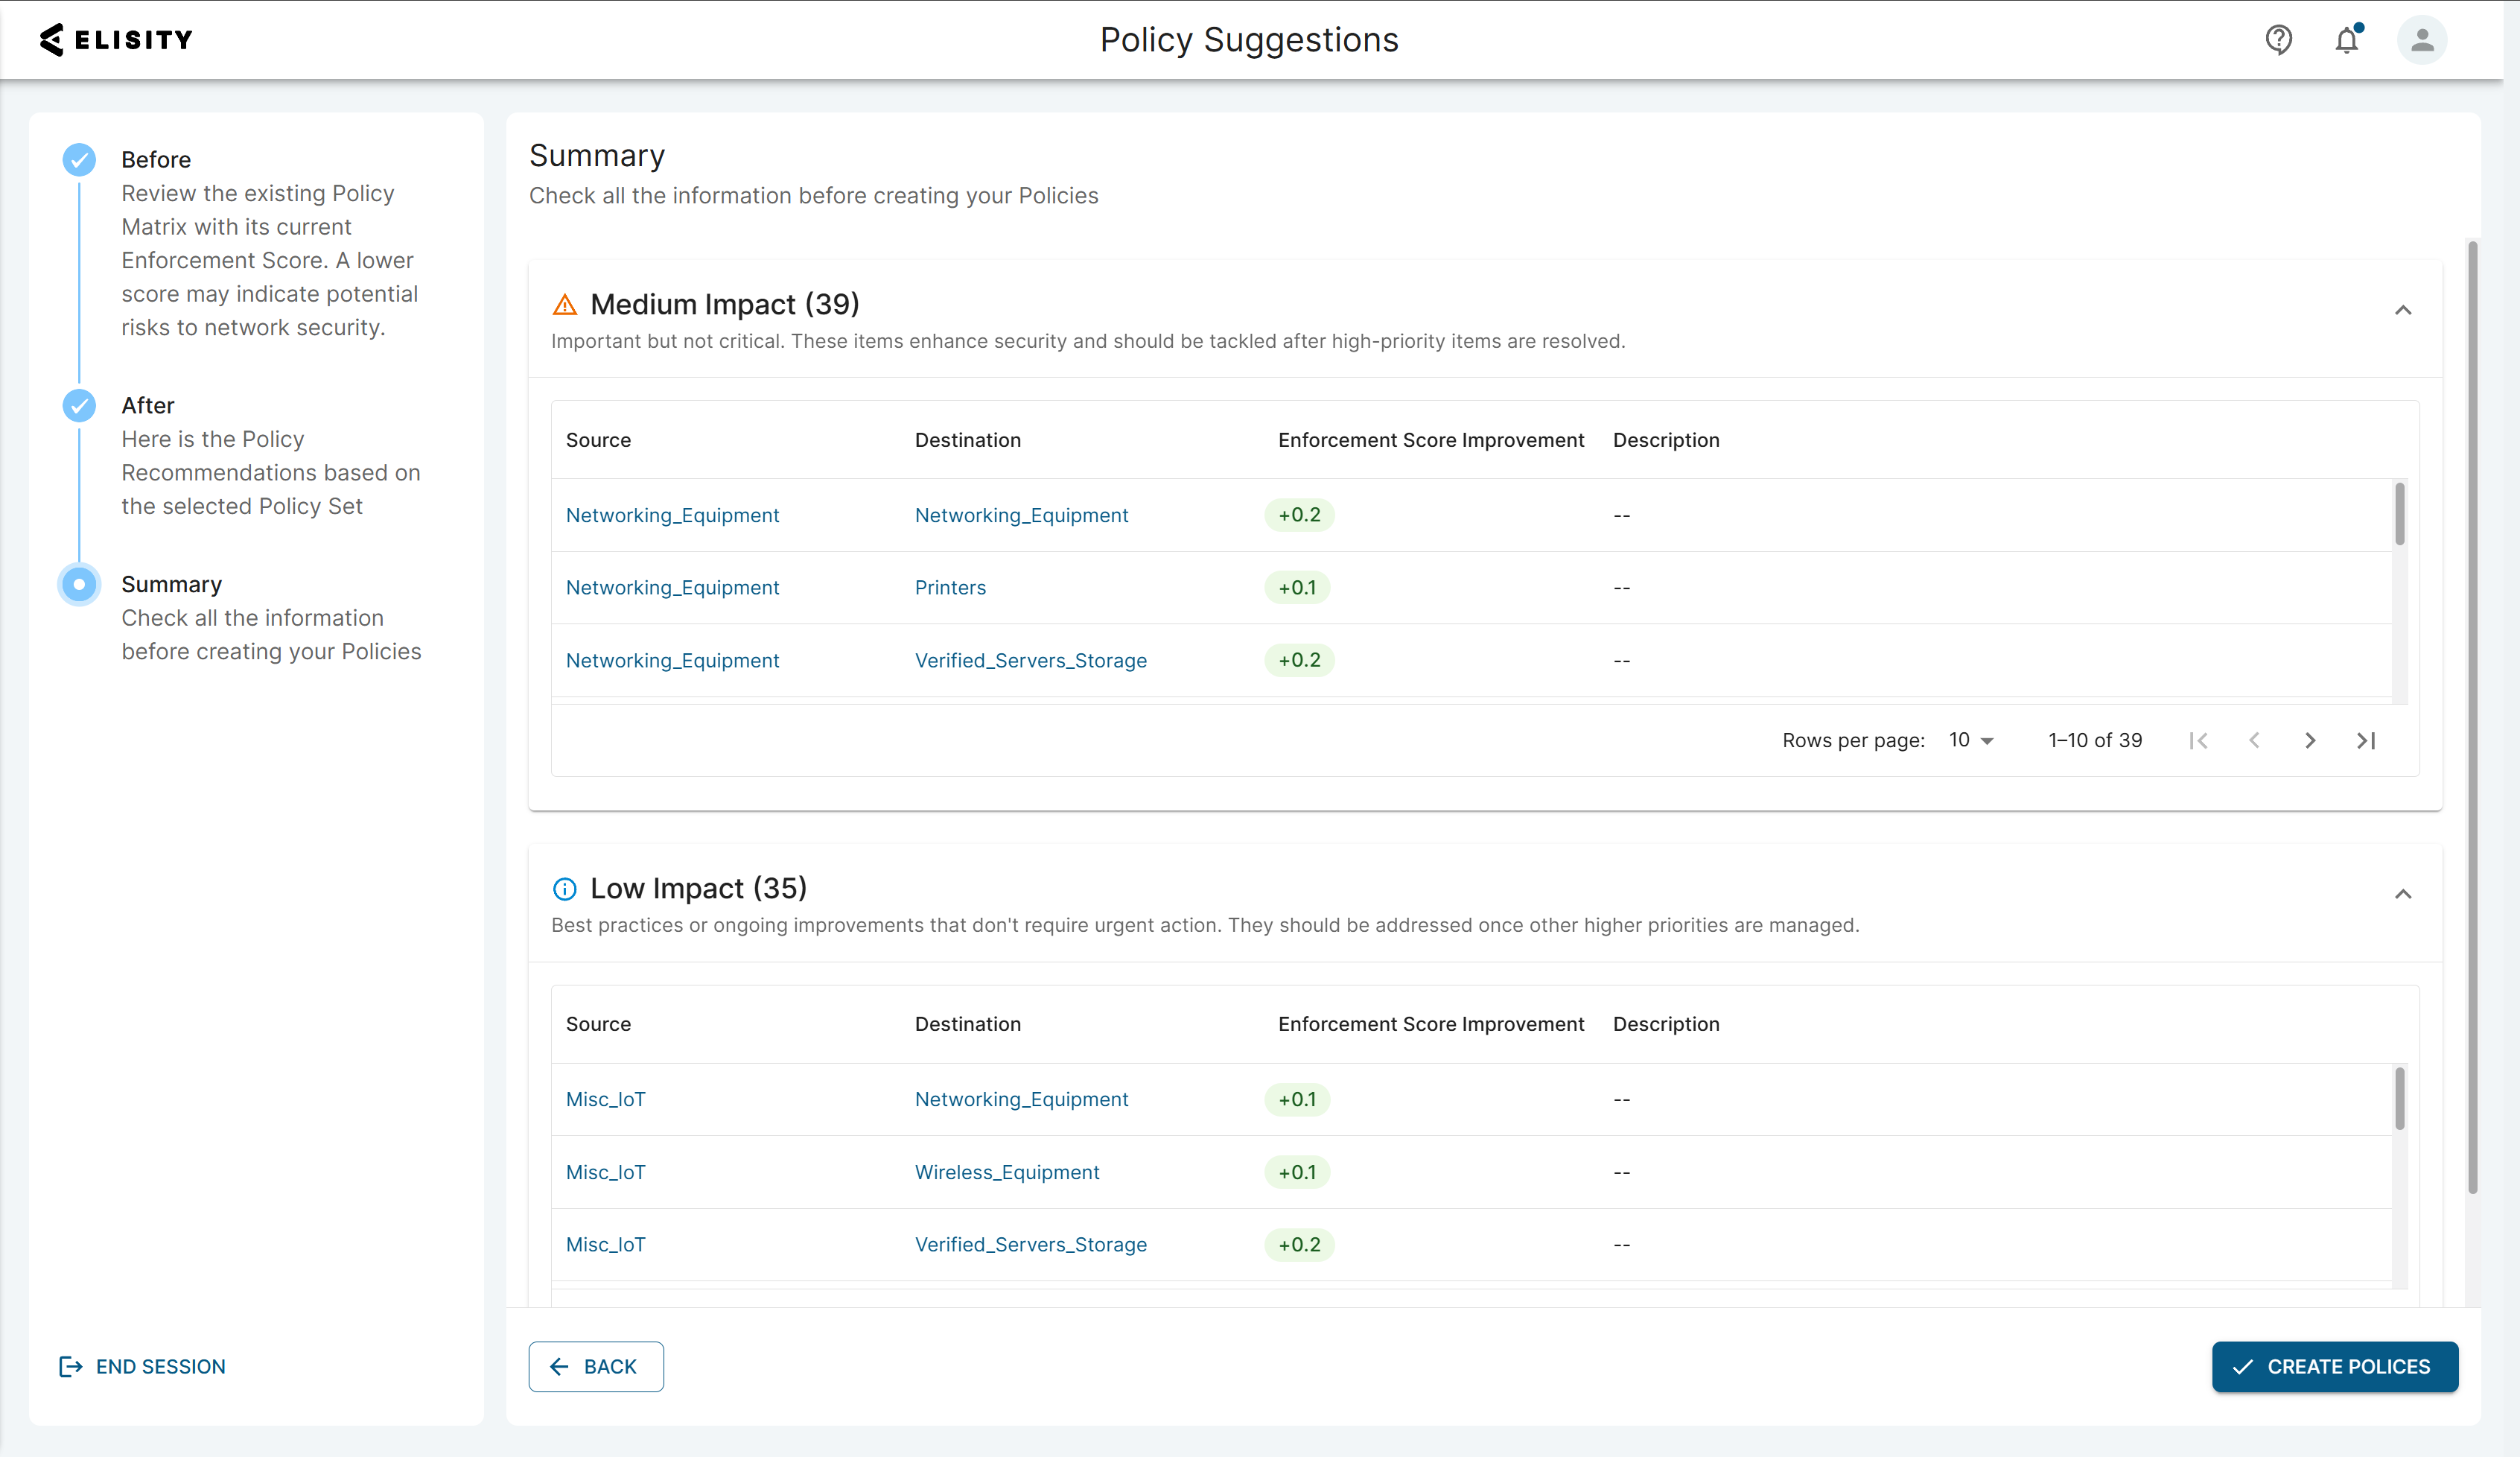Select the After step checkmark circle

coord(79,406)
